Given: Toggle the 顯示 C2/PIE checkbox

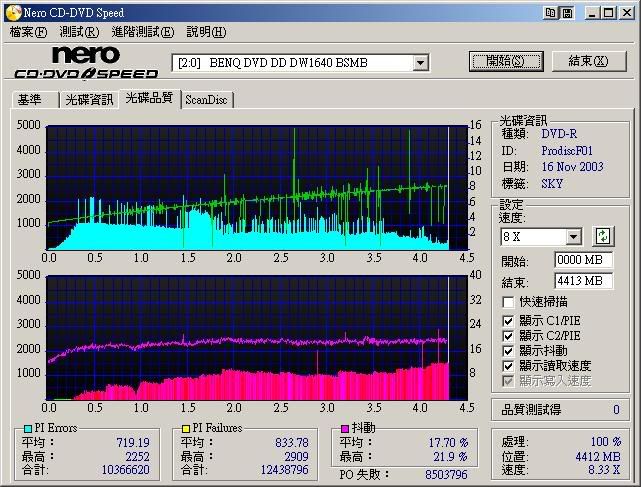Looking at the screenshot, I should [x=508, y=336].
